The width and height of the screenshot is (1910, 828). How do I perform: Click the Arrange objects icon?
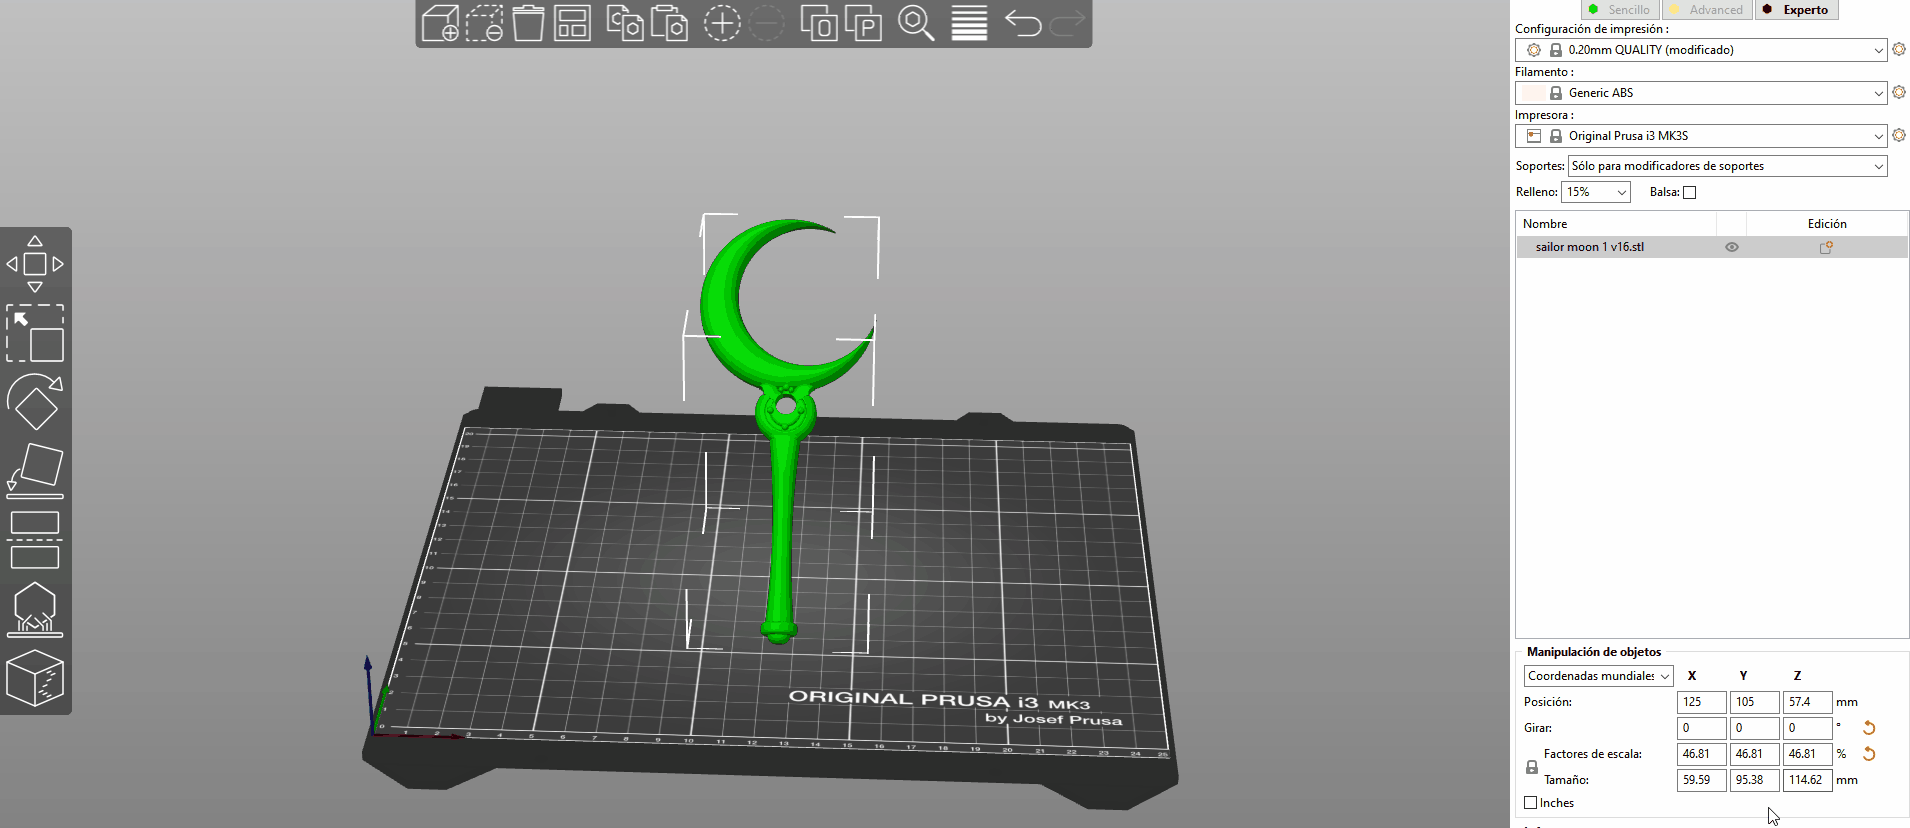point(572,23)
